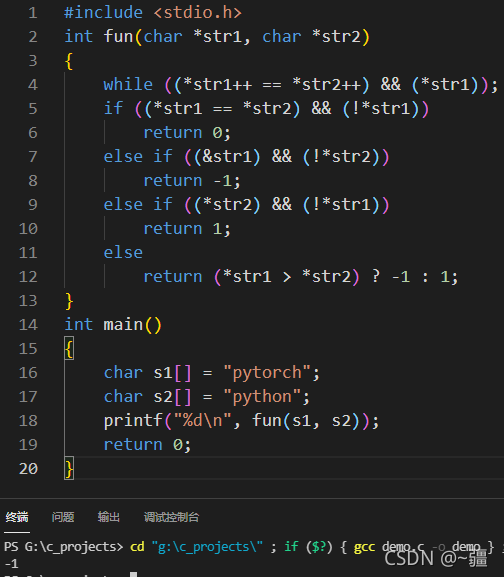Click line number 4 in the gutter
The height and width of the screenshot is (577, 504).
click(33, 85)
